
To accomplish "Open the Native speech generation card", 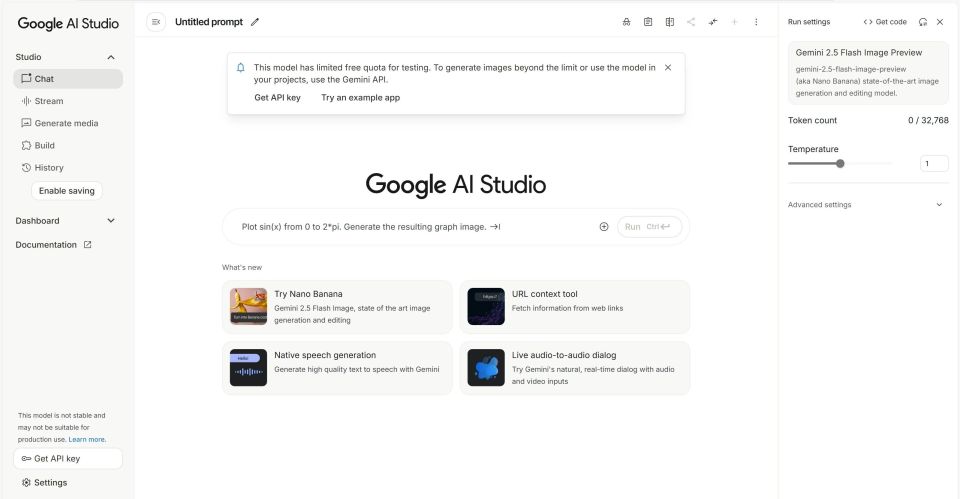I will coord(337,368).
